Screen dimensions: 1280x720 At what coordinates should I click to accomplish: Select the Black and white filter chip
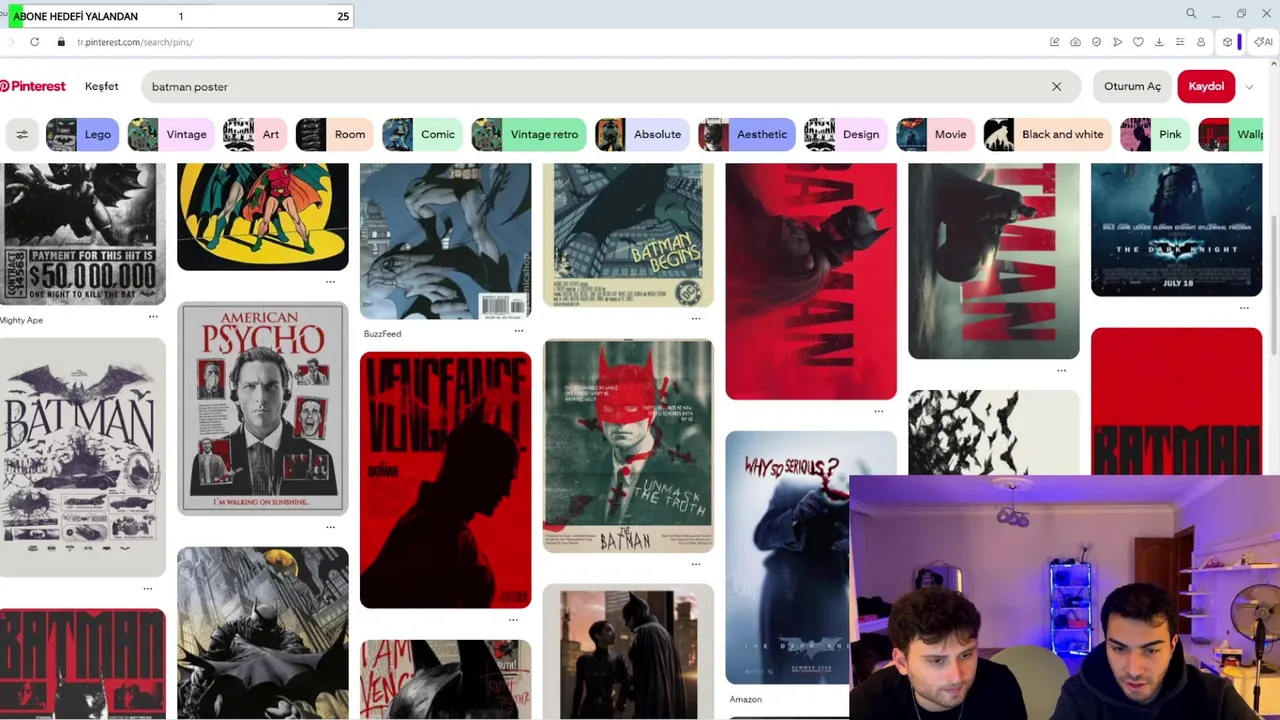pos(1048,134)
